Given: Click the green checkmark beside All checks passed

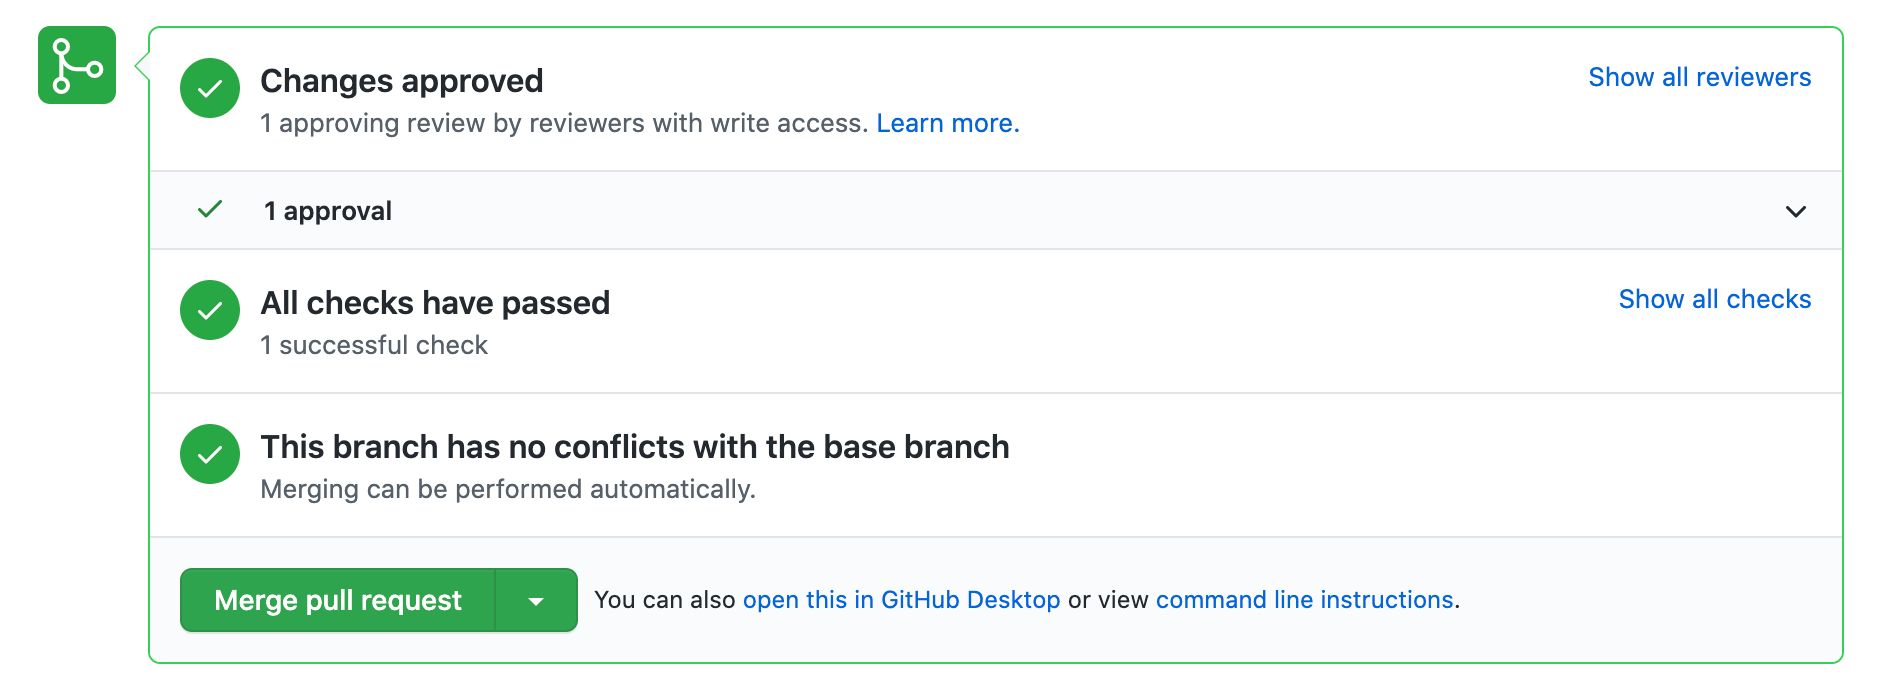Looking at the screenshot, I should [x=210, y=310].
